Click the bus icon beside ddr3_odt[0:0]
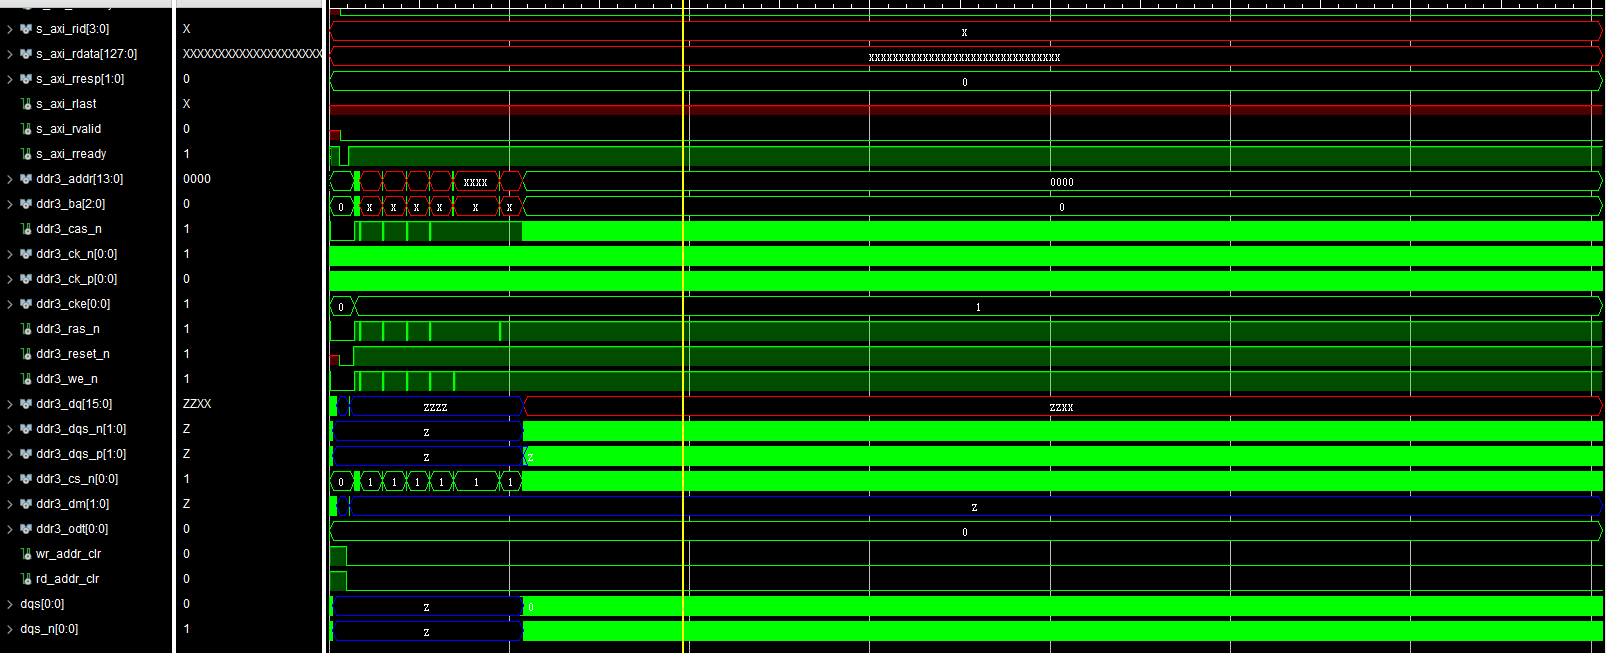The image size is (1606, 653). pos(26,529)
